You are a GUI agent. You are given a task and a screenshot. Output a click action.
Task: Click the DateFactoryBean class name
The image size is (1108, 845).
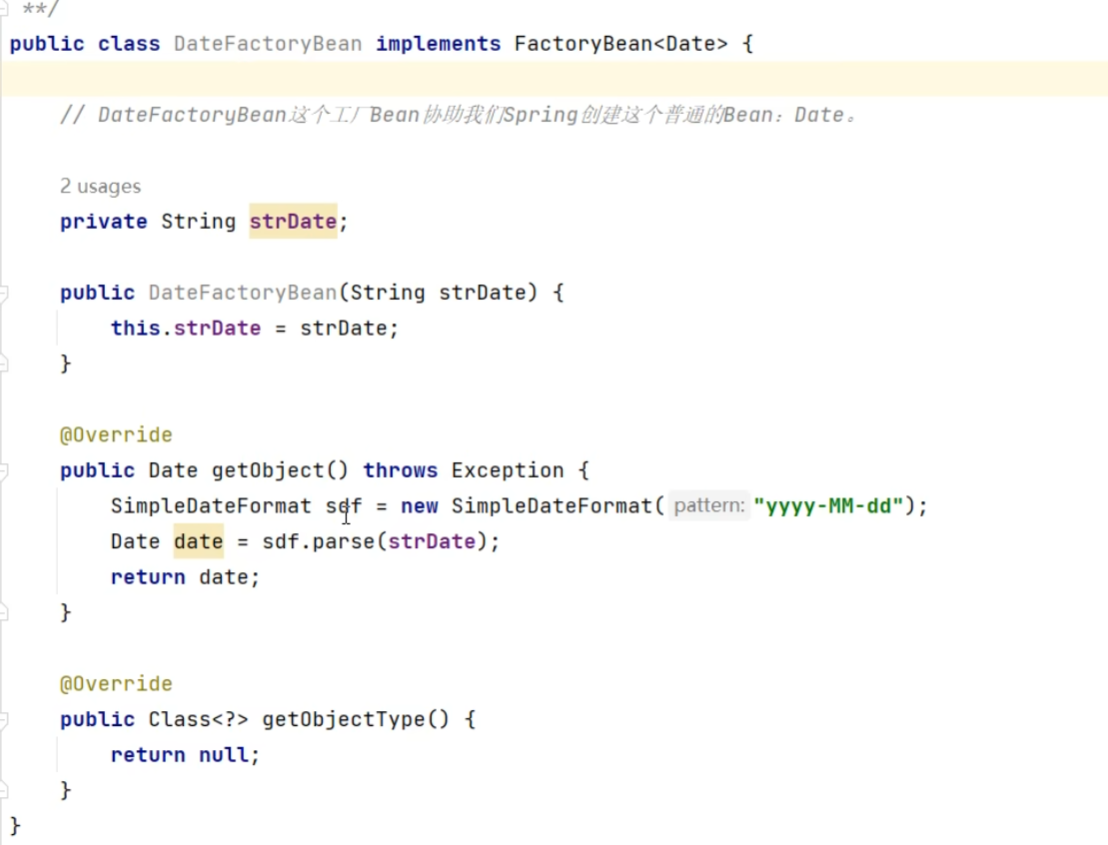coord(267,44)
